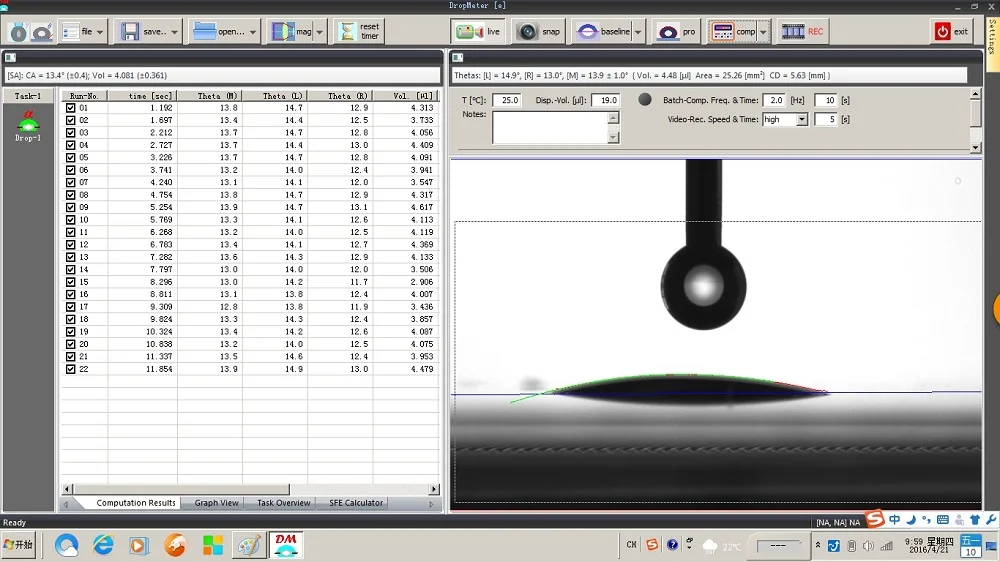1000x562 pixels.
Task: Toggle the checkbox for run 10
Action: click(x=70, y=220)
